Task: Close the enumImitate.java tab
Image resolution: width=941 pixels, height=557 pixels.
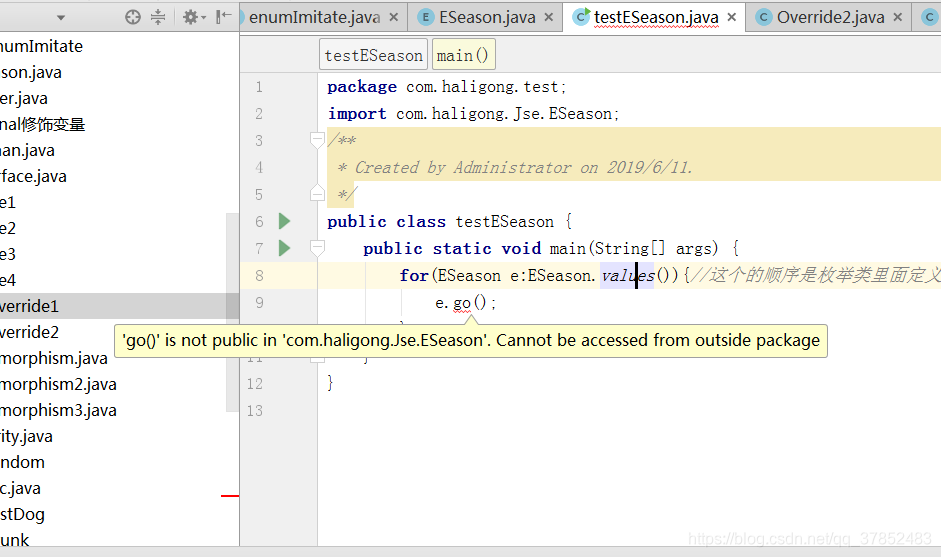Action: point(394,17)
